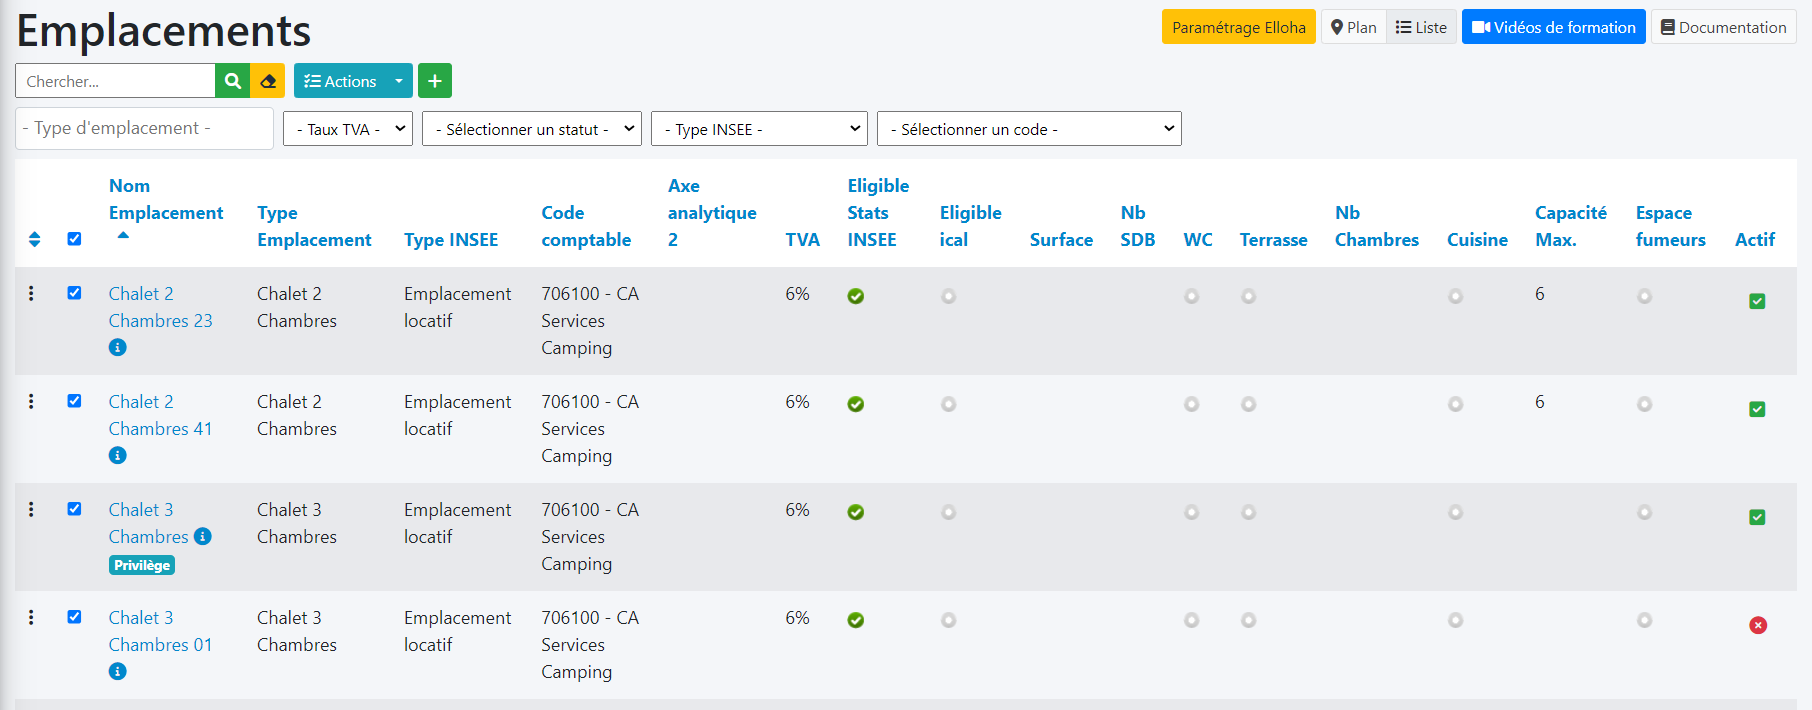
Task: Switch to the Plan view
Action: click(x=1354, y=27)
